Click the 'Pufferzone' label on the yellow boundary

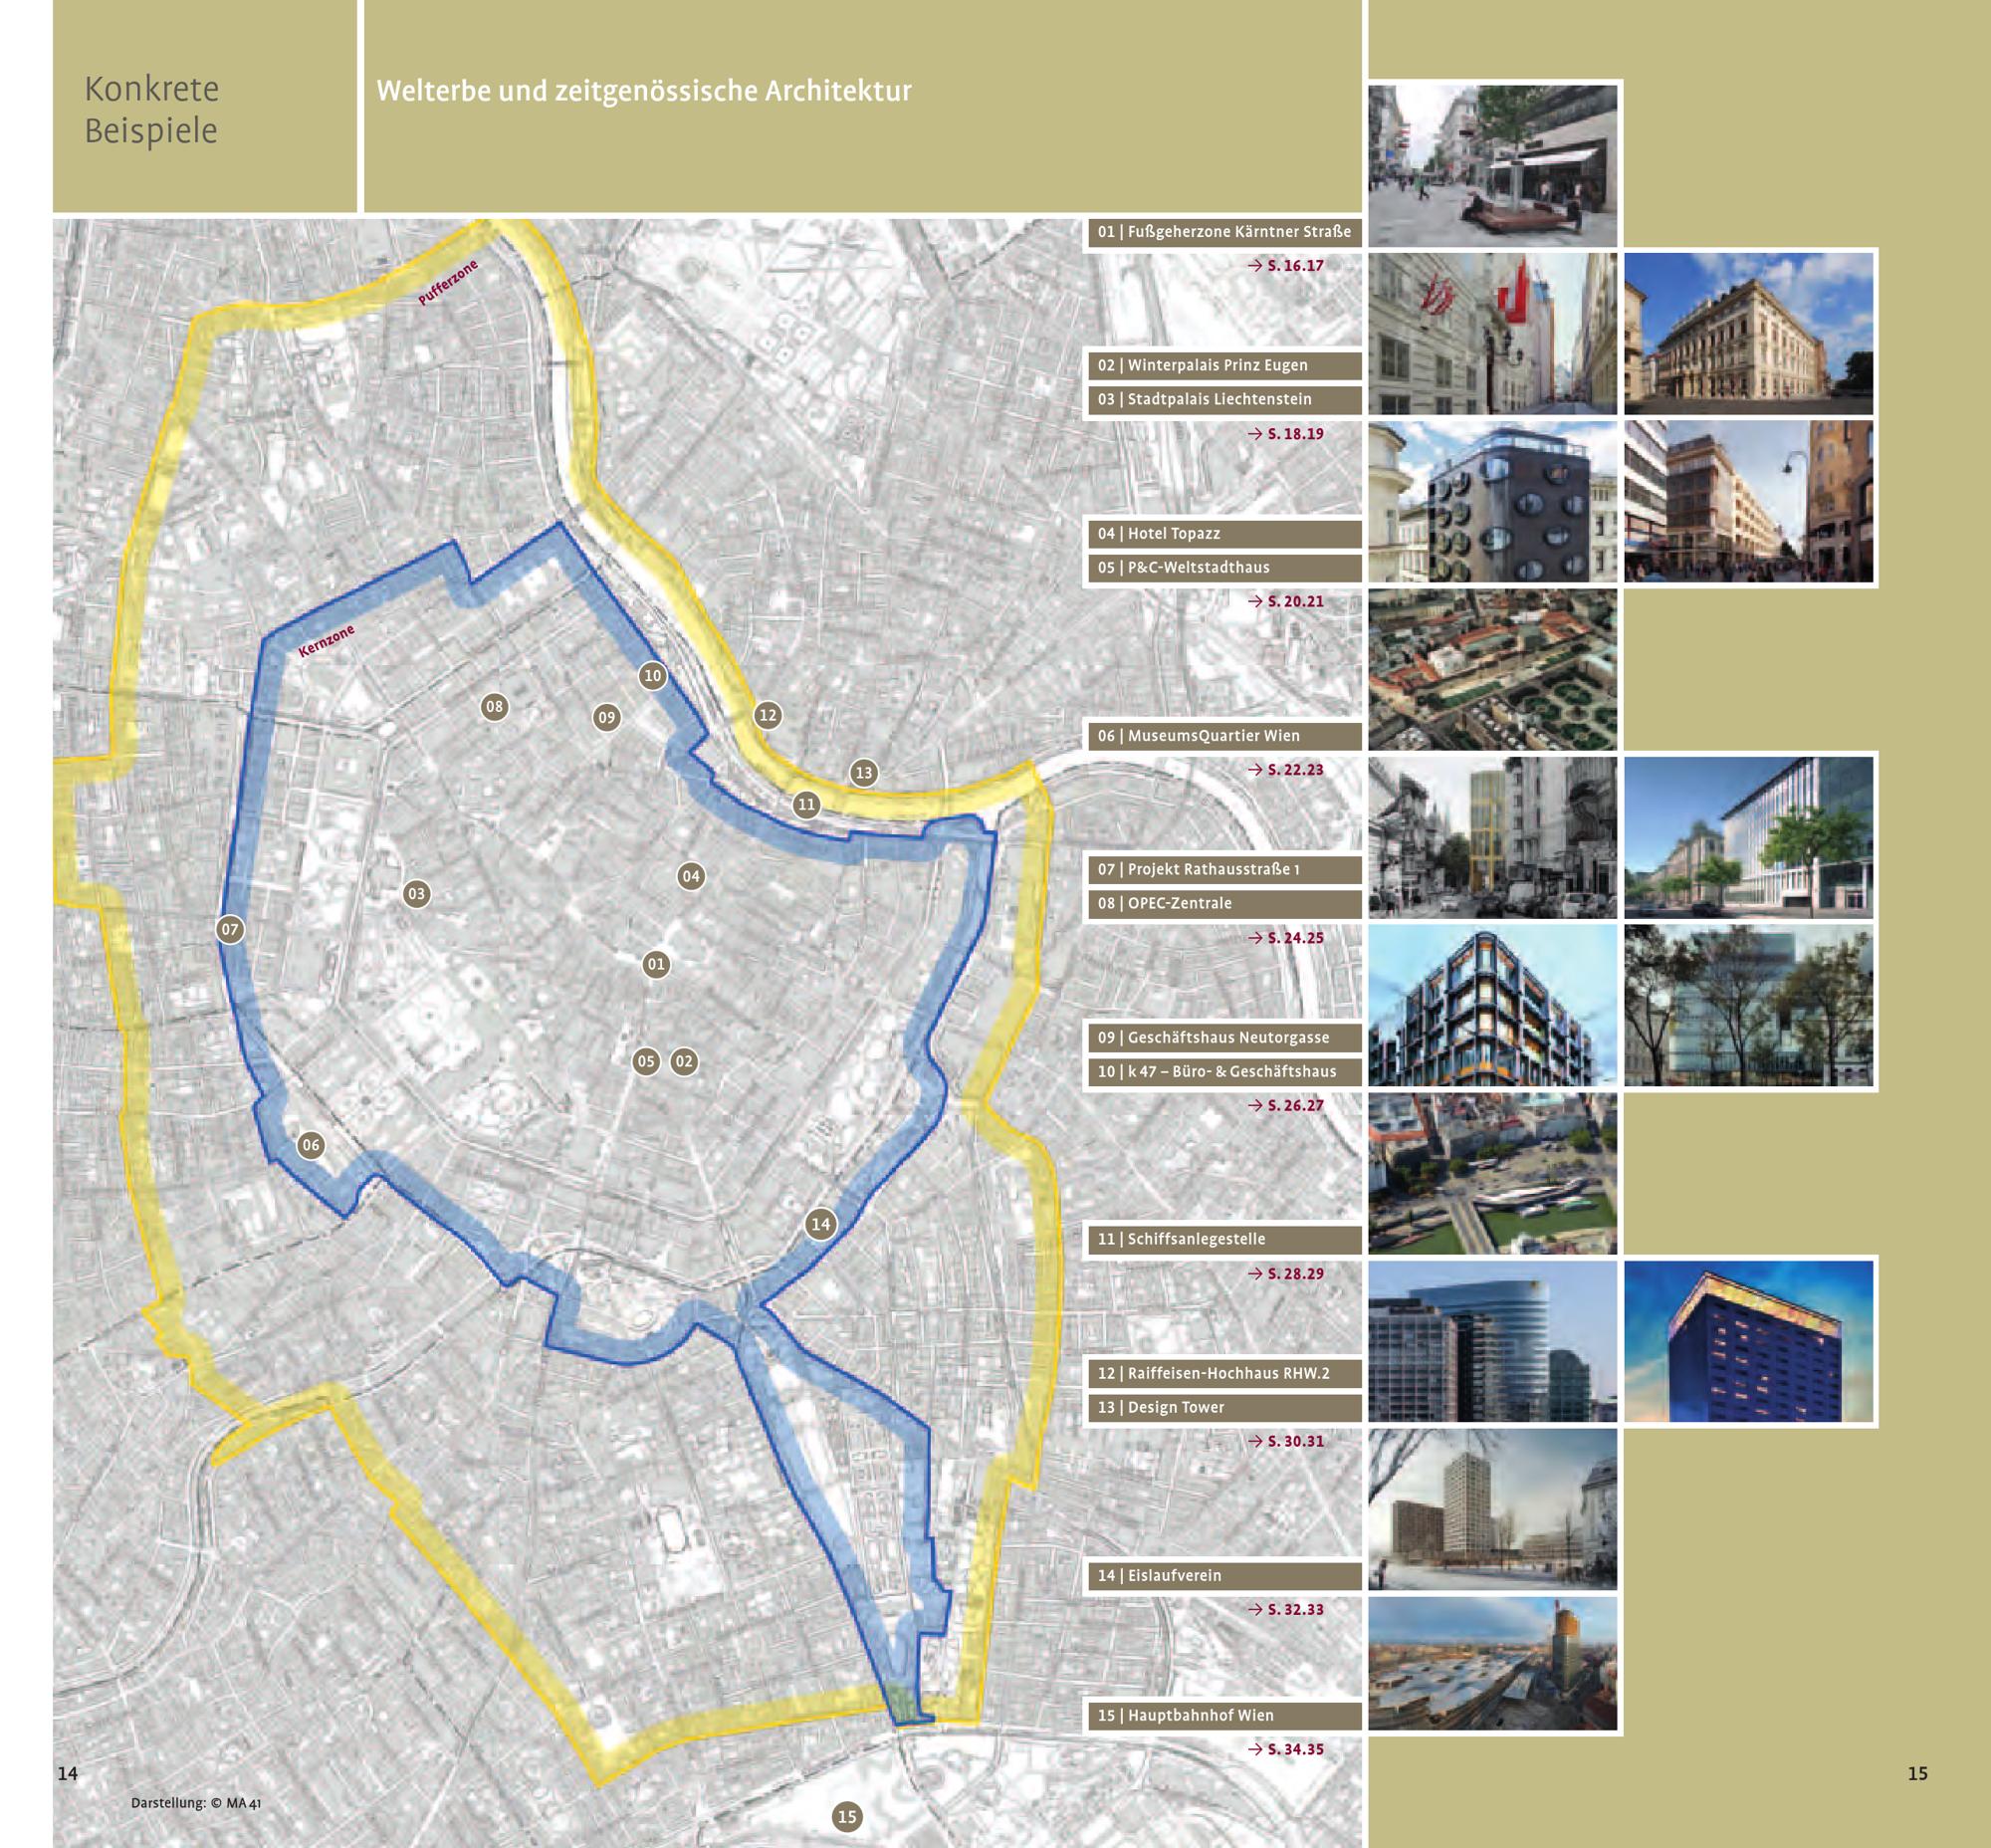pyautogui.click(x=448, y=282)
